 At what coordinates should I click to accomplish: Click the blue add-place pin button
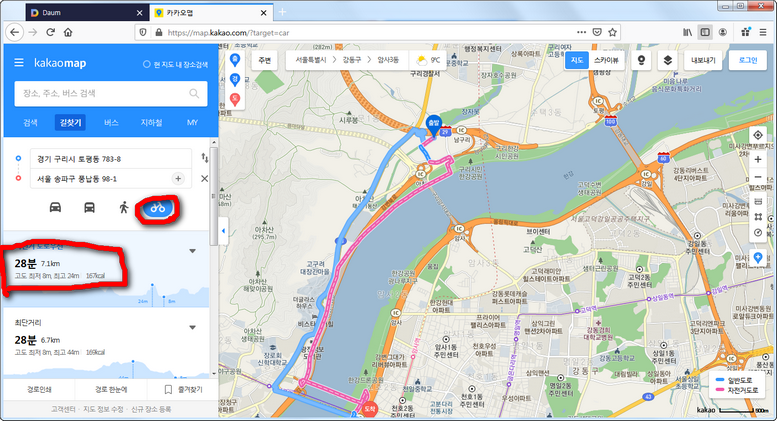point(758,258)
